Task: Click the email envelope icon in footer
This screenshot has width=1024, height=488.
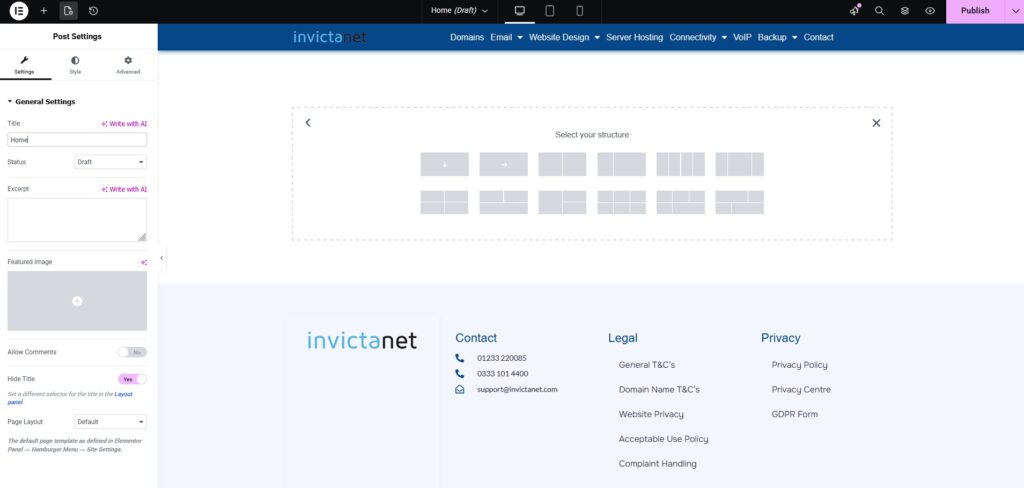Action: pos(460,389)
